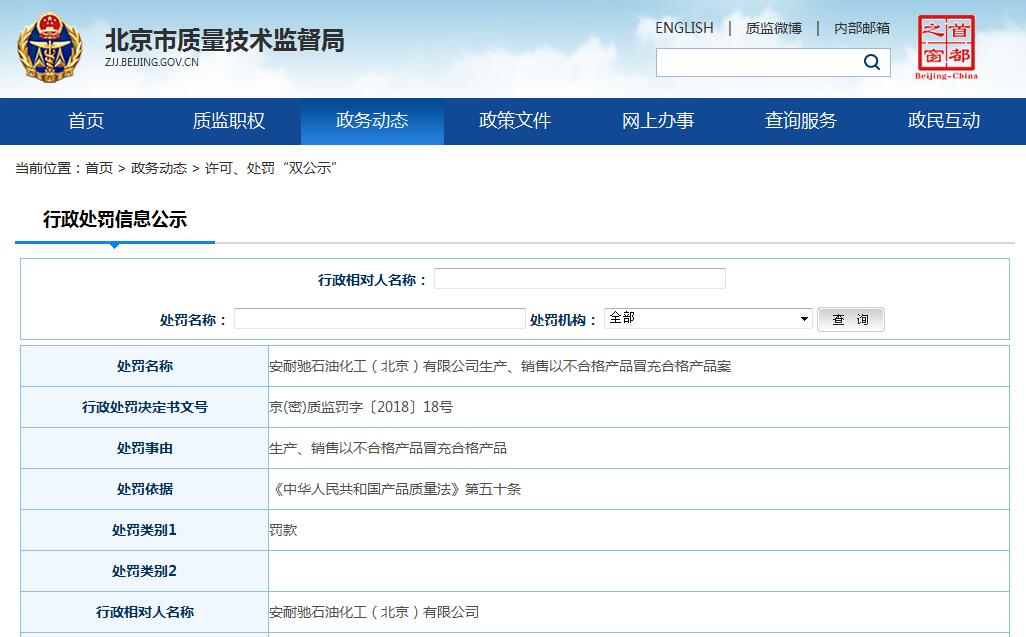Open the Beijing-China red seal logo
This screenshot has height=637, width=1026.
[946, 47]
